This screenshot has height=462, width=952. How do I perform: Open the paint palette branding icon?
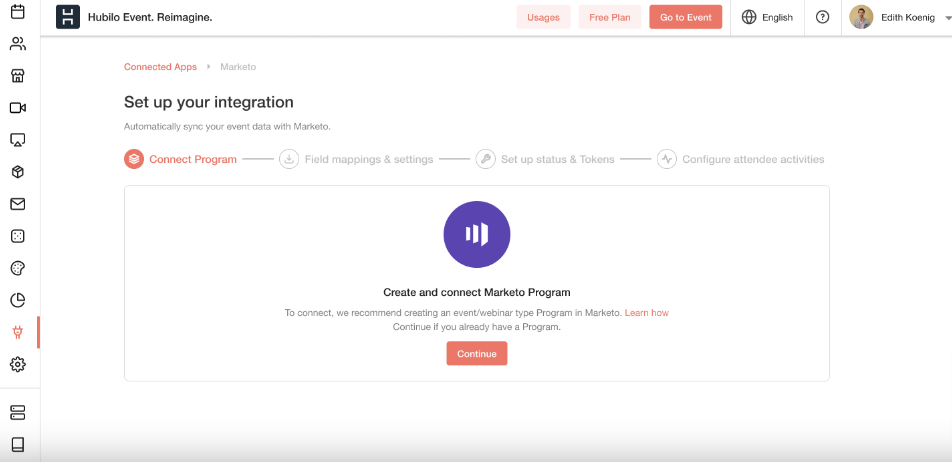18,268
